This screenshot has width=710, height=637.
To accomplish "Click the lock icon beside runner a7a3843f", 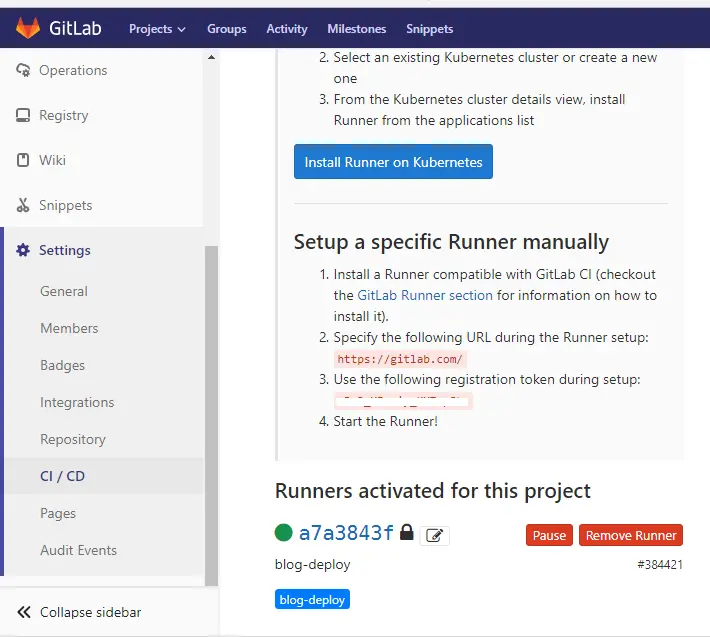I will point(407,532).
